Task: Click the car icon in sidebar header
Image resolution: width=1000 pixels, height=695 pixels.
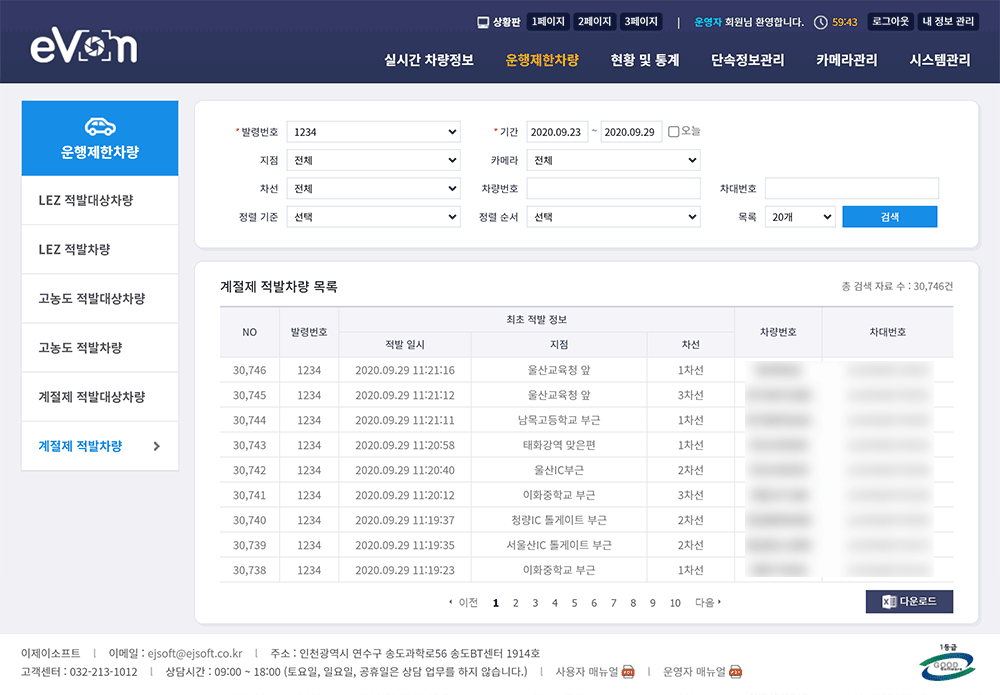Action: [x=100, y=126]
